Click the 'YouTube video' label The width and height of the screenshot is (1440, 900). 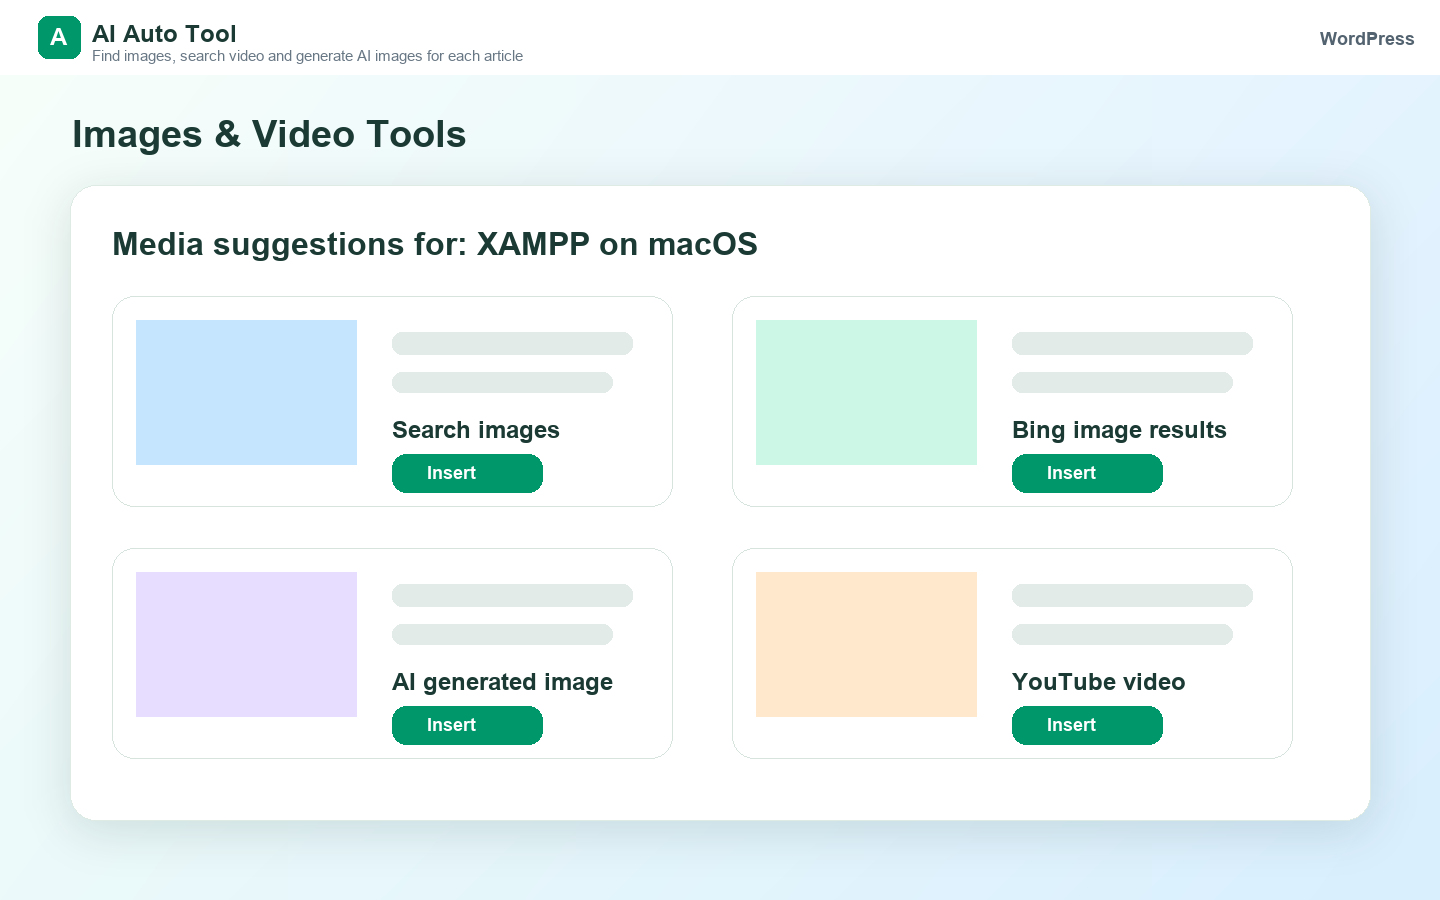point(1098,682)
